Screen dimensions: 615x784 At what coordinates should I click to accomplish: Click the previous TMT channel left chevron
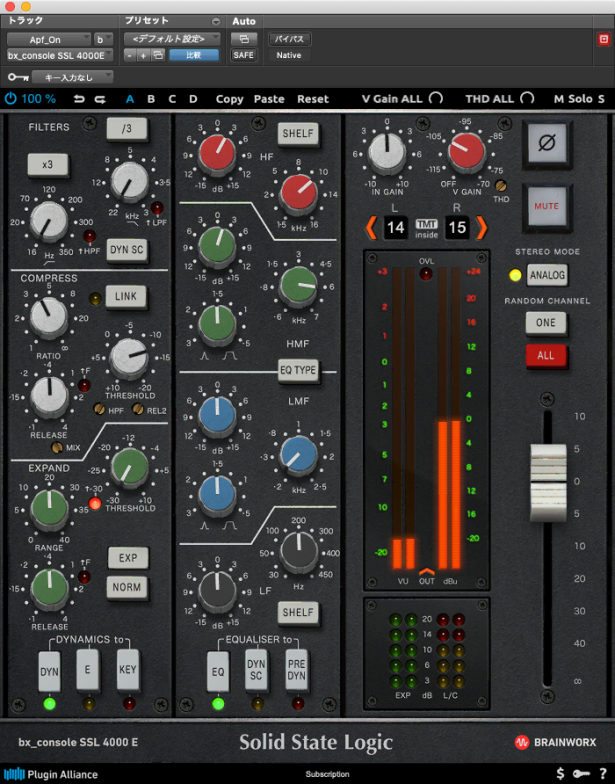pyautogui.click(x=372, y=228)
